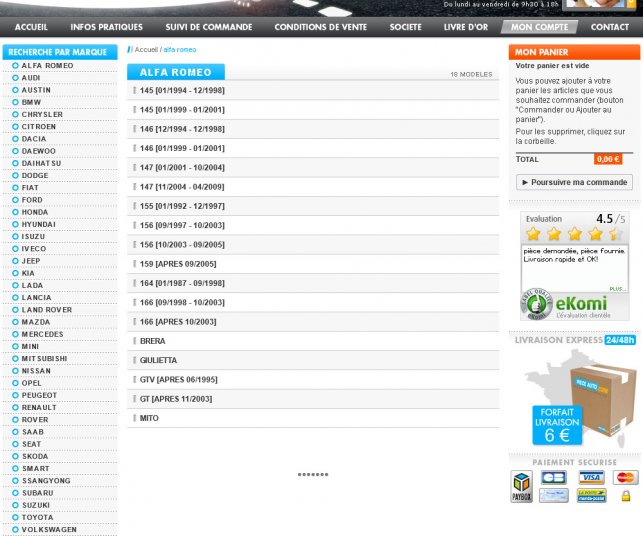
Task: Click Poursuivre ma commande button
Action: tap(574, 182)
